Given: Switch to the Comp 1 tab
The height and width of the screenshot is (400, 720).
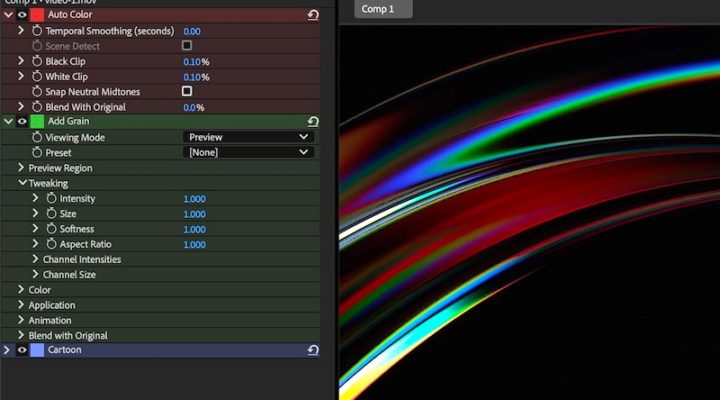Looking at the screenshot, I should (383, 9).
